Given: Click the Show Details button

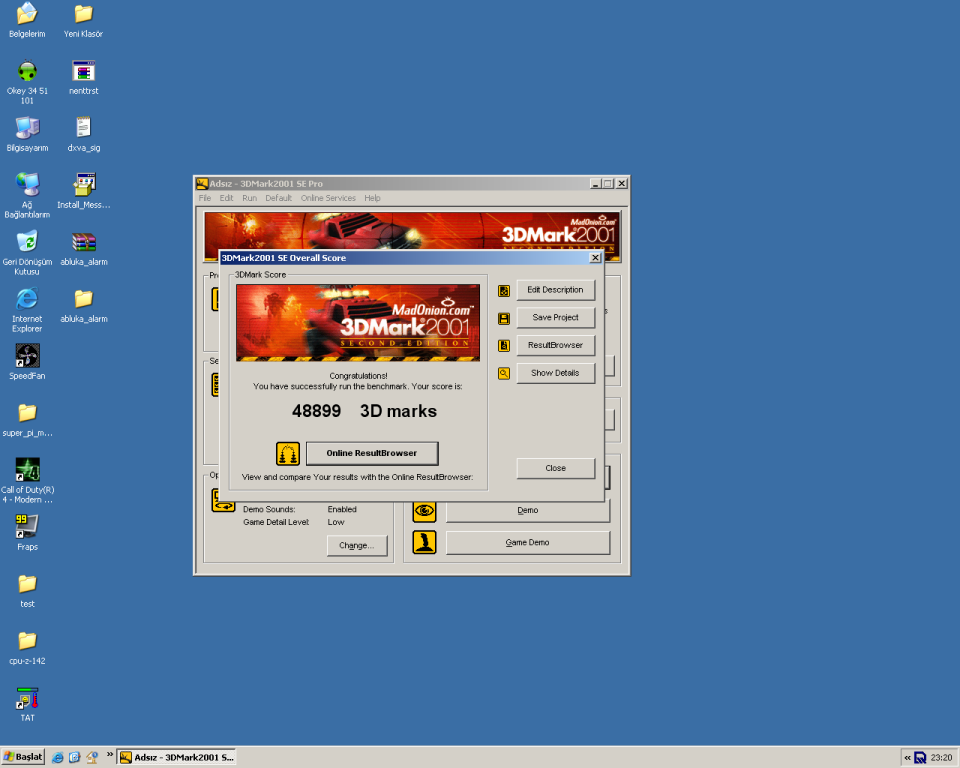Looking at the screenshot, I should point(555,372).
